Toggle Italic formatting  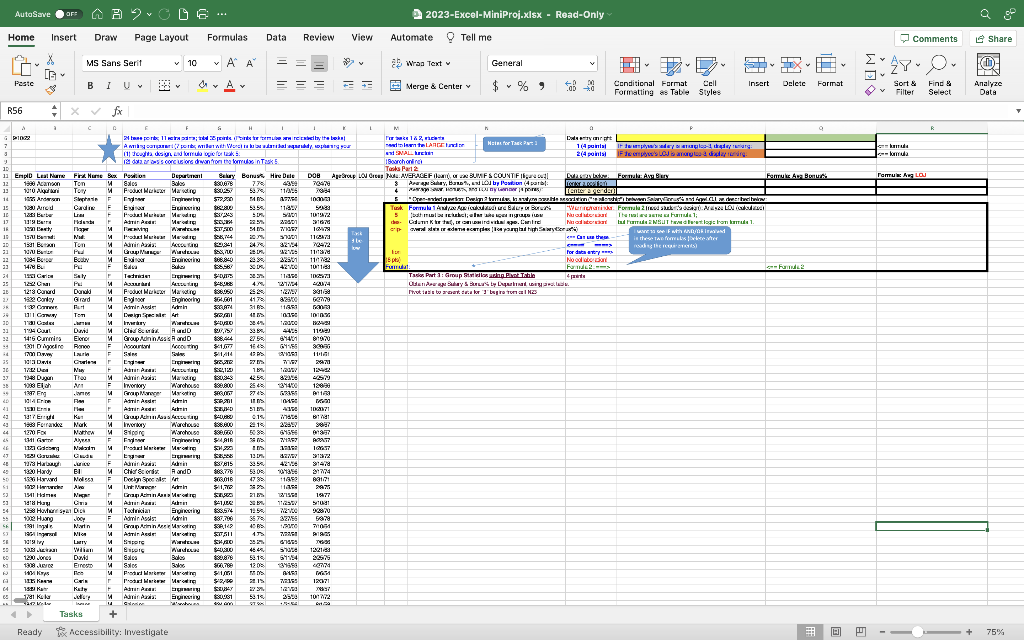coord(109,86)
